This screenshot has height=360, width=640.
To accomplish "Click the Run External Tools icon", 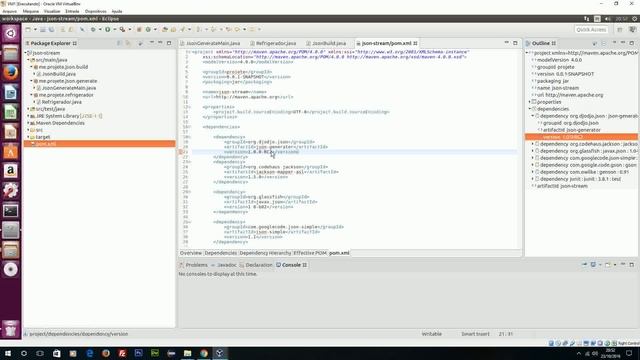I will click(x=122, y=29).
